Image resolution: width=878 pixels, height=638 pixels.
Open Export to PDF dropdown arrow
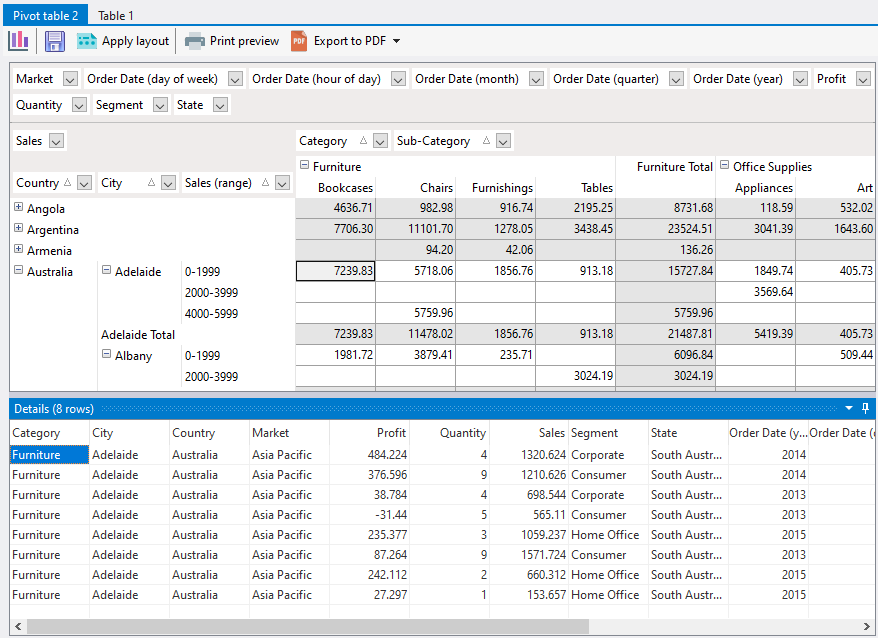(396, 41)
